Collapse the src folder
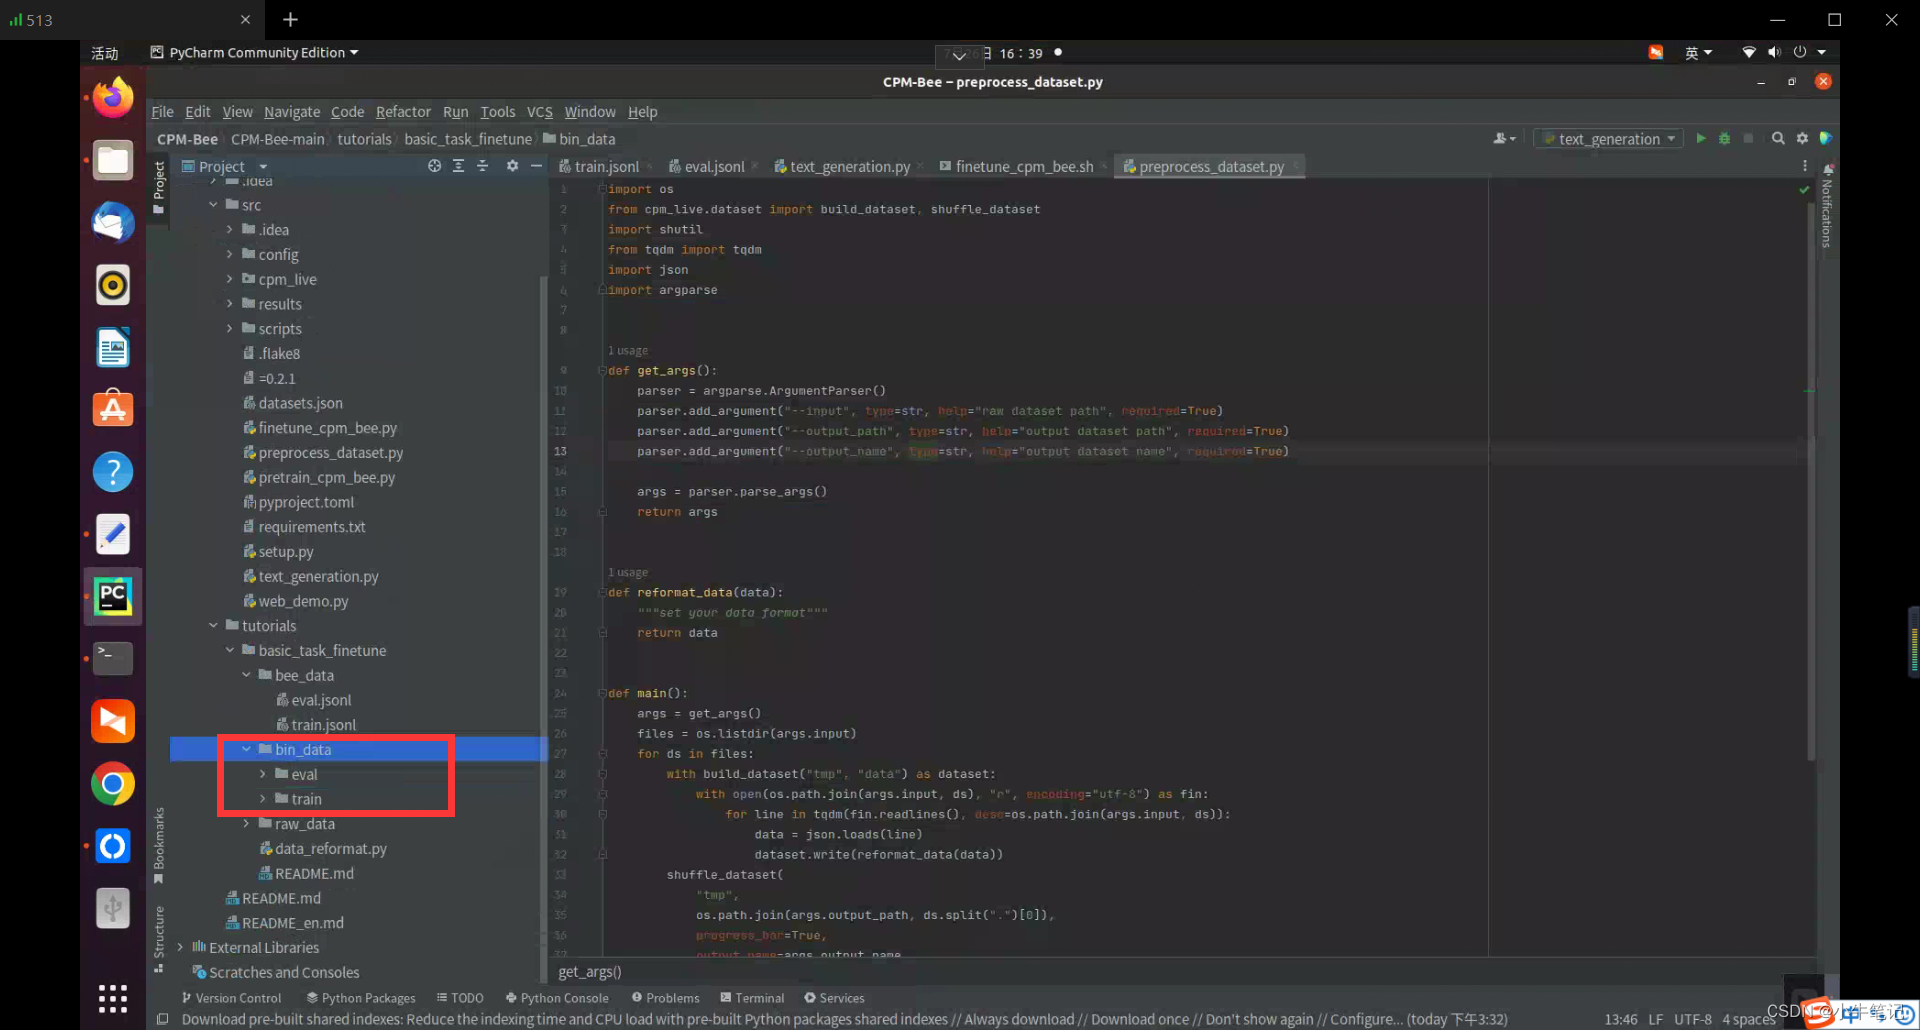This screenshot has height=1030, width=1920. [213, 205]
